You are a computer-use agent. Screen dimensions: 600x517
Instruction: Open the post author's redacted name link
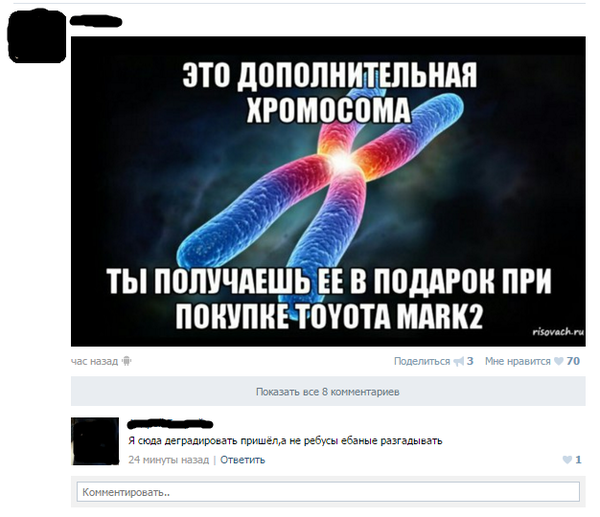[96, 22]
